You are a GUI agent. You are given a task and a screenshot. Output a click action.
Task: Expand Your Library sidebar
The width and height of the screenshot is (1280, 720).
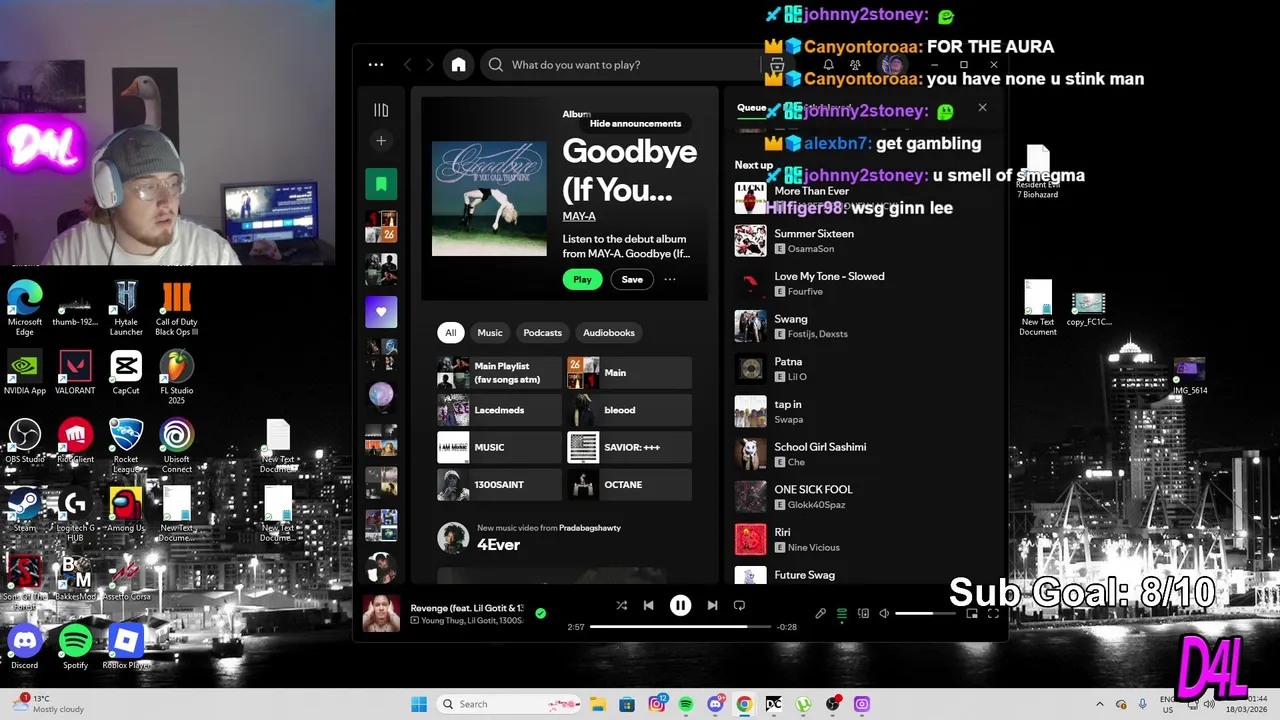click(381, 110)
